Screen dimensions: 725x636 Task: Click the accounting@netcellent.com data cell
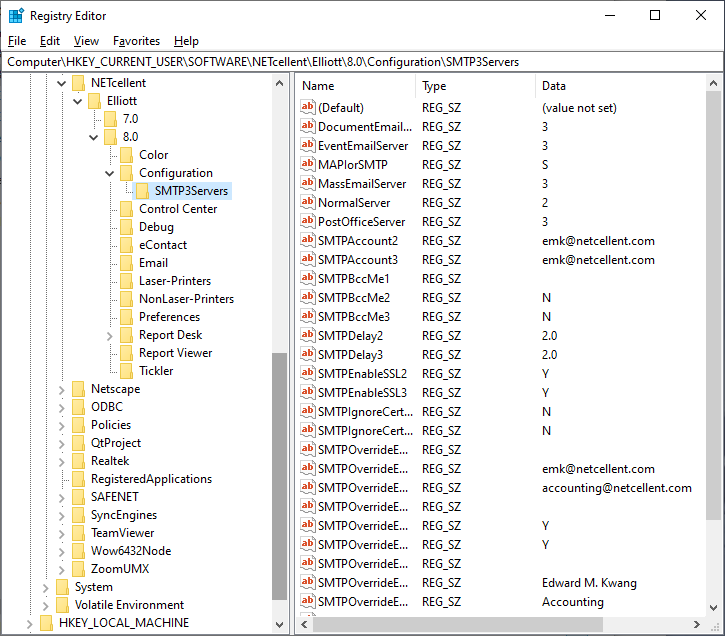tap(616, 488)
